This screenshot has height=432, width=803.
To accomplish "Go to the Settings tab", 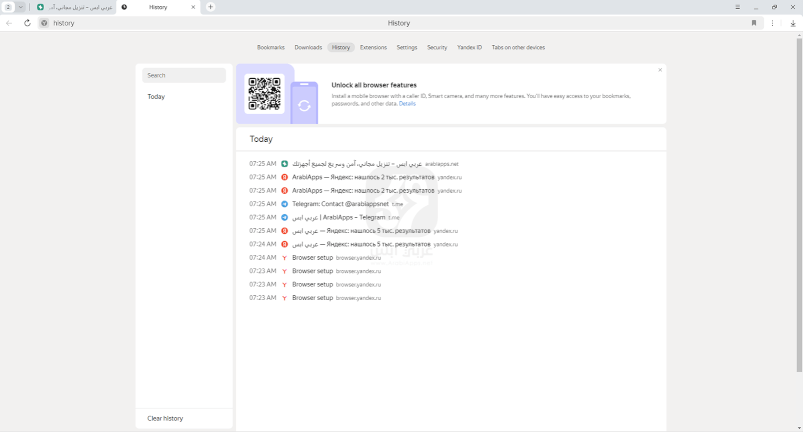I will pyautogui.click(x=407, y=47).
